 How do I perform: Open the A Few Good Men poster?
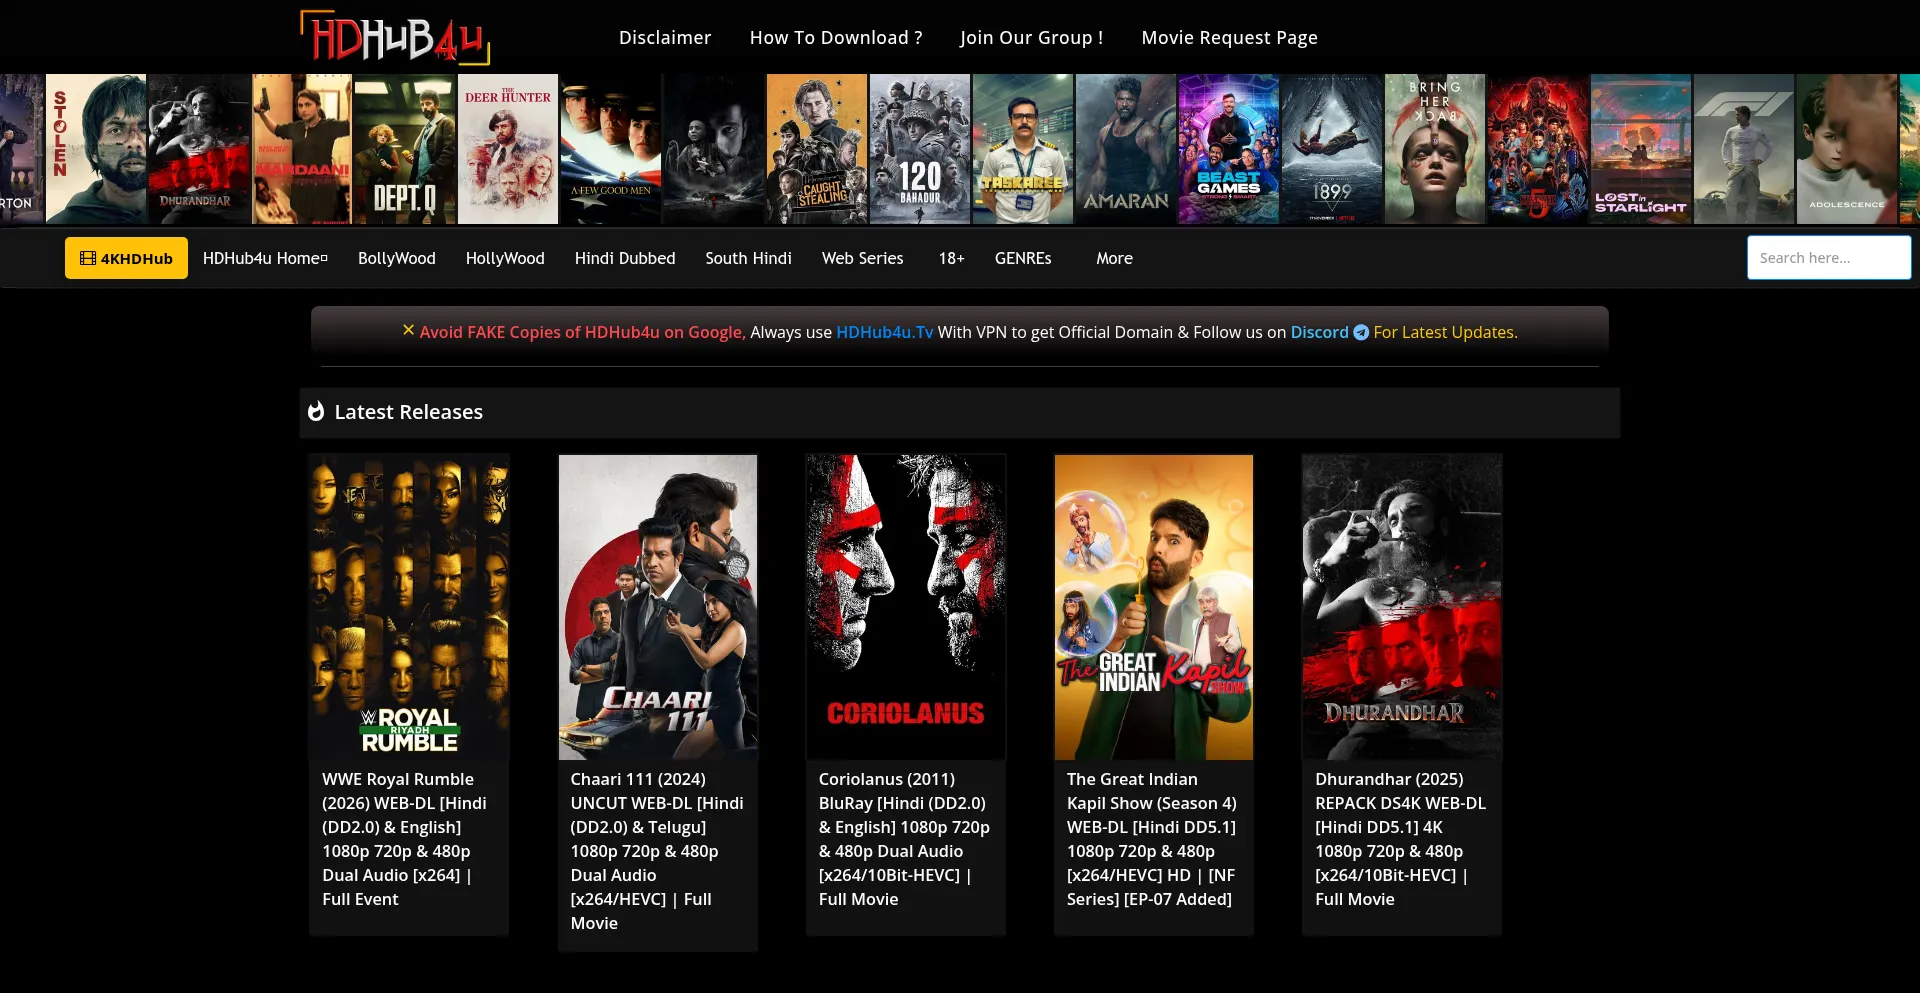coord(611,149)
